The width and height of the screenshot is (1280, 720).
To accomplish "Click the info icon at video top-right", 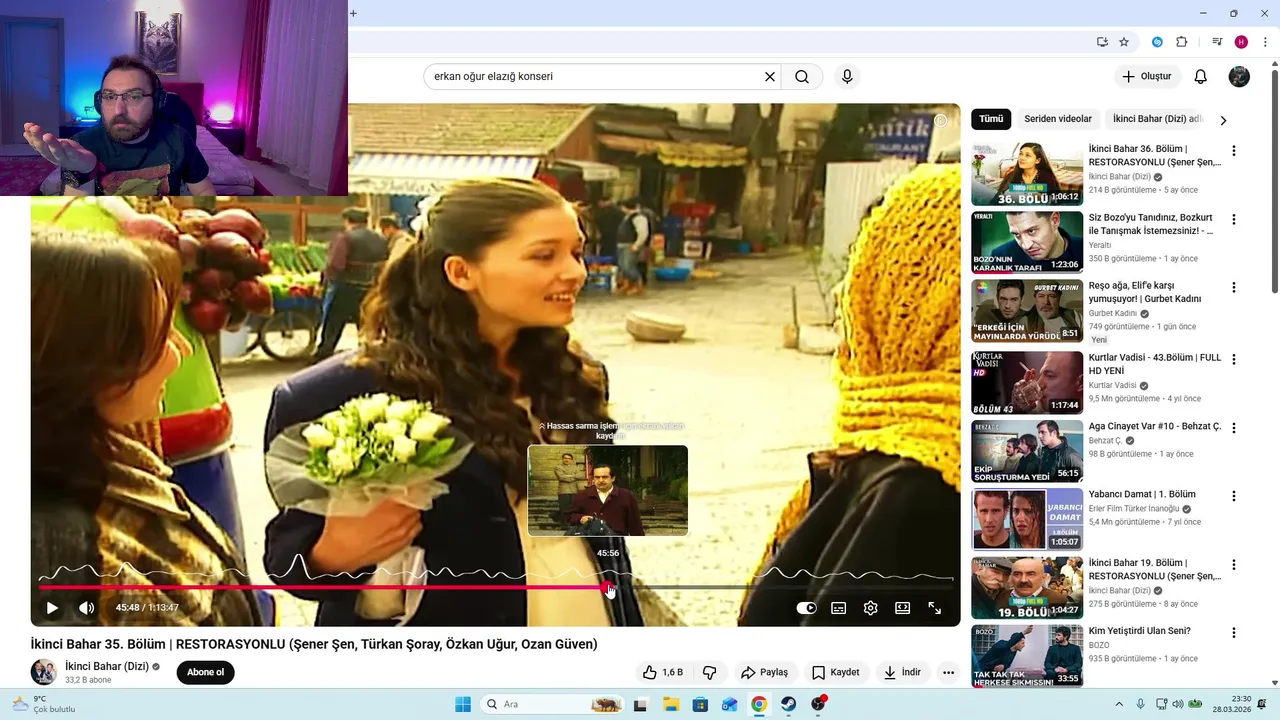I will [x=940, y=121].
